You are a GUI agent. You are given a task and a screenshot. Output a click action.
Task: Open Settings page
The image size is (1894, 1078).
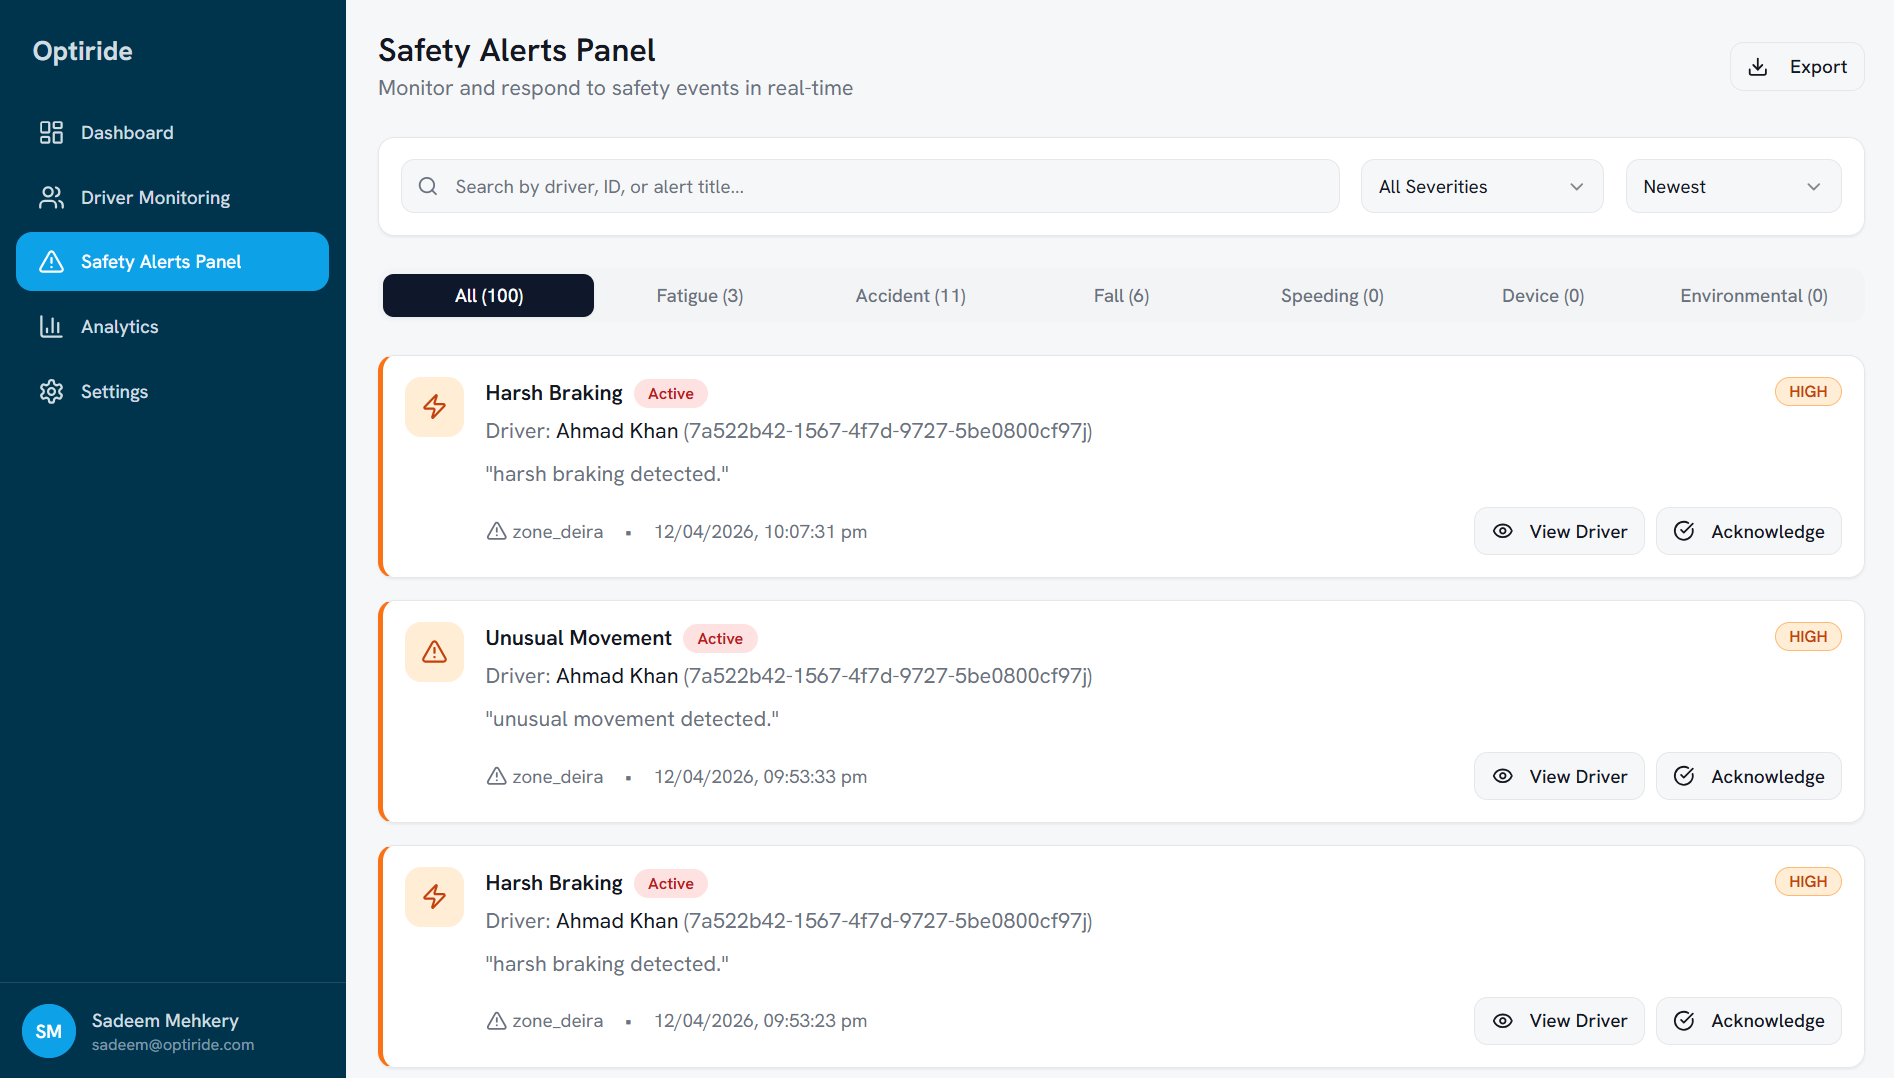pyautogui.click(x=172, y=391)
